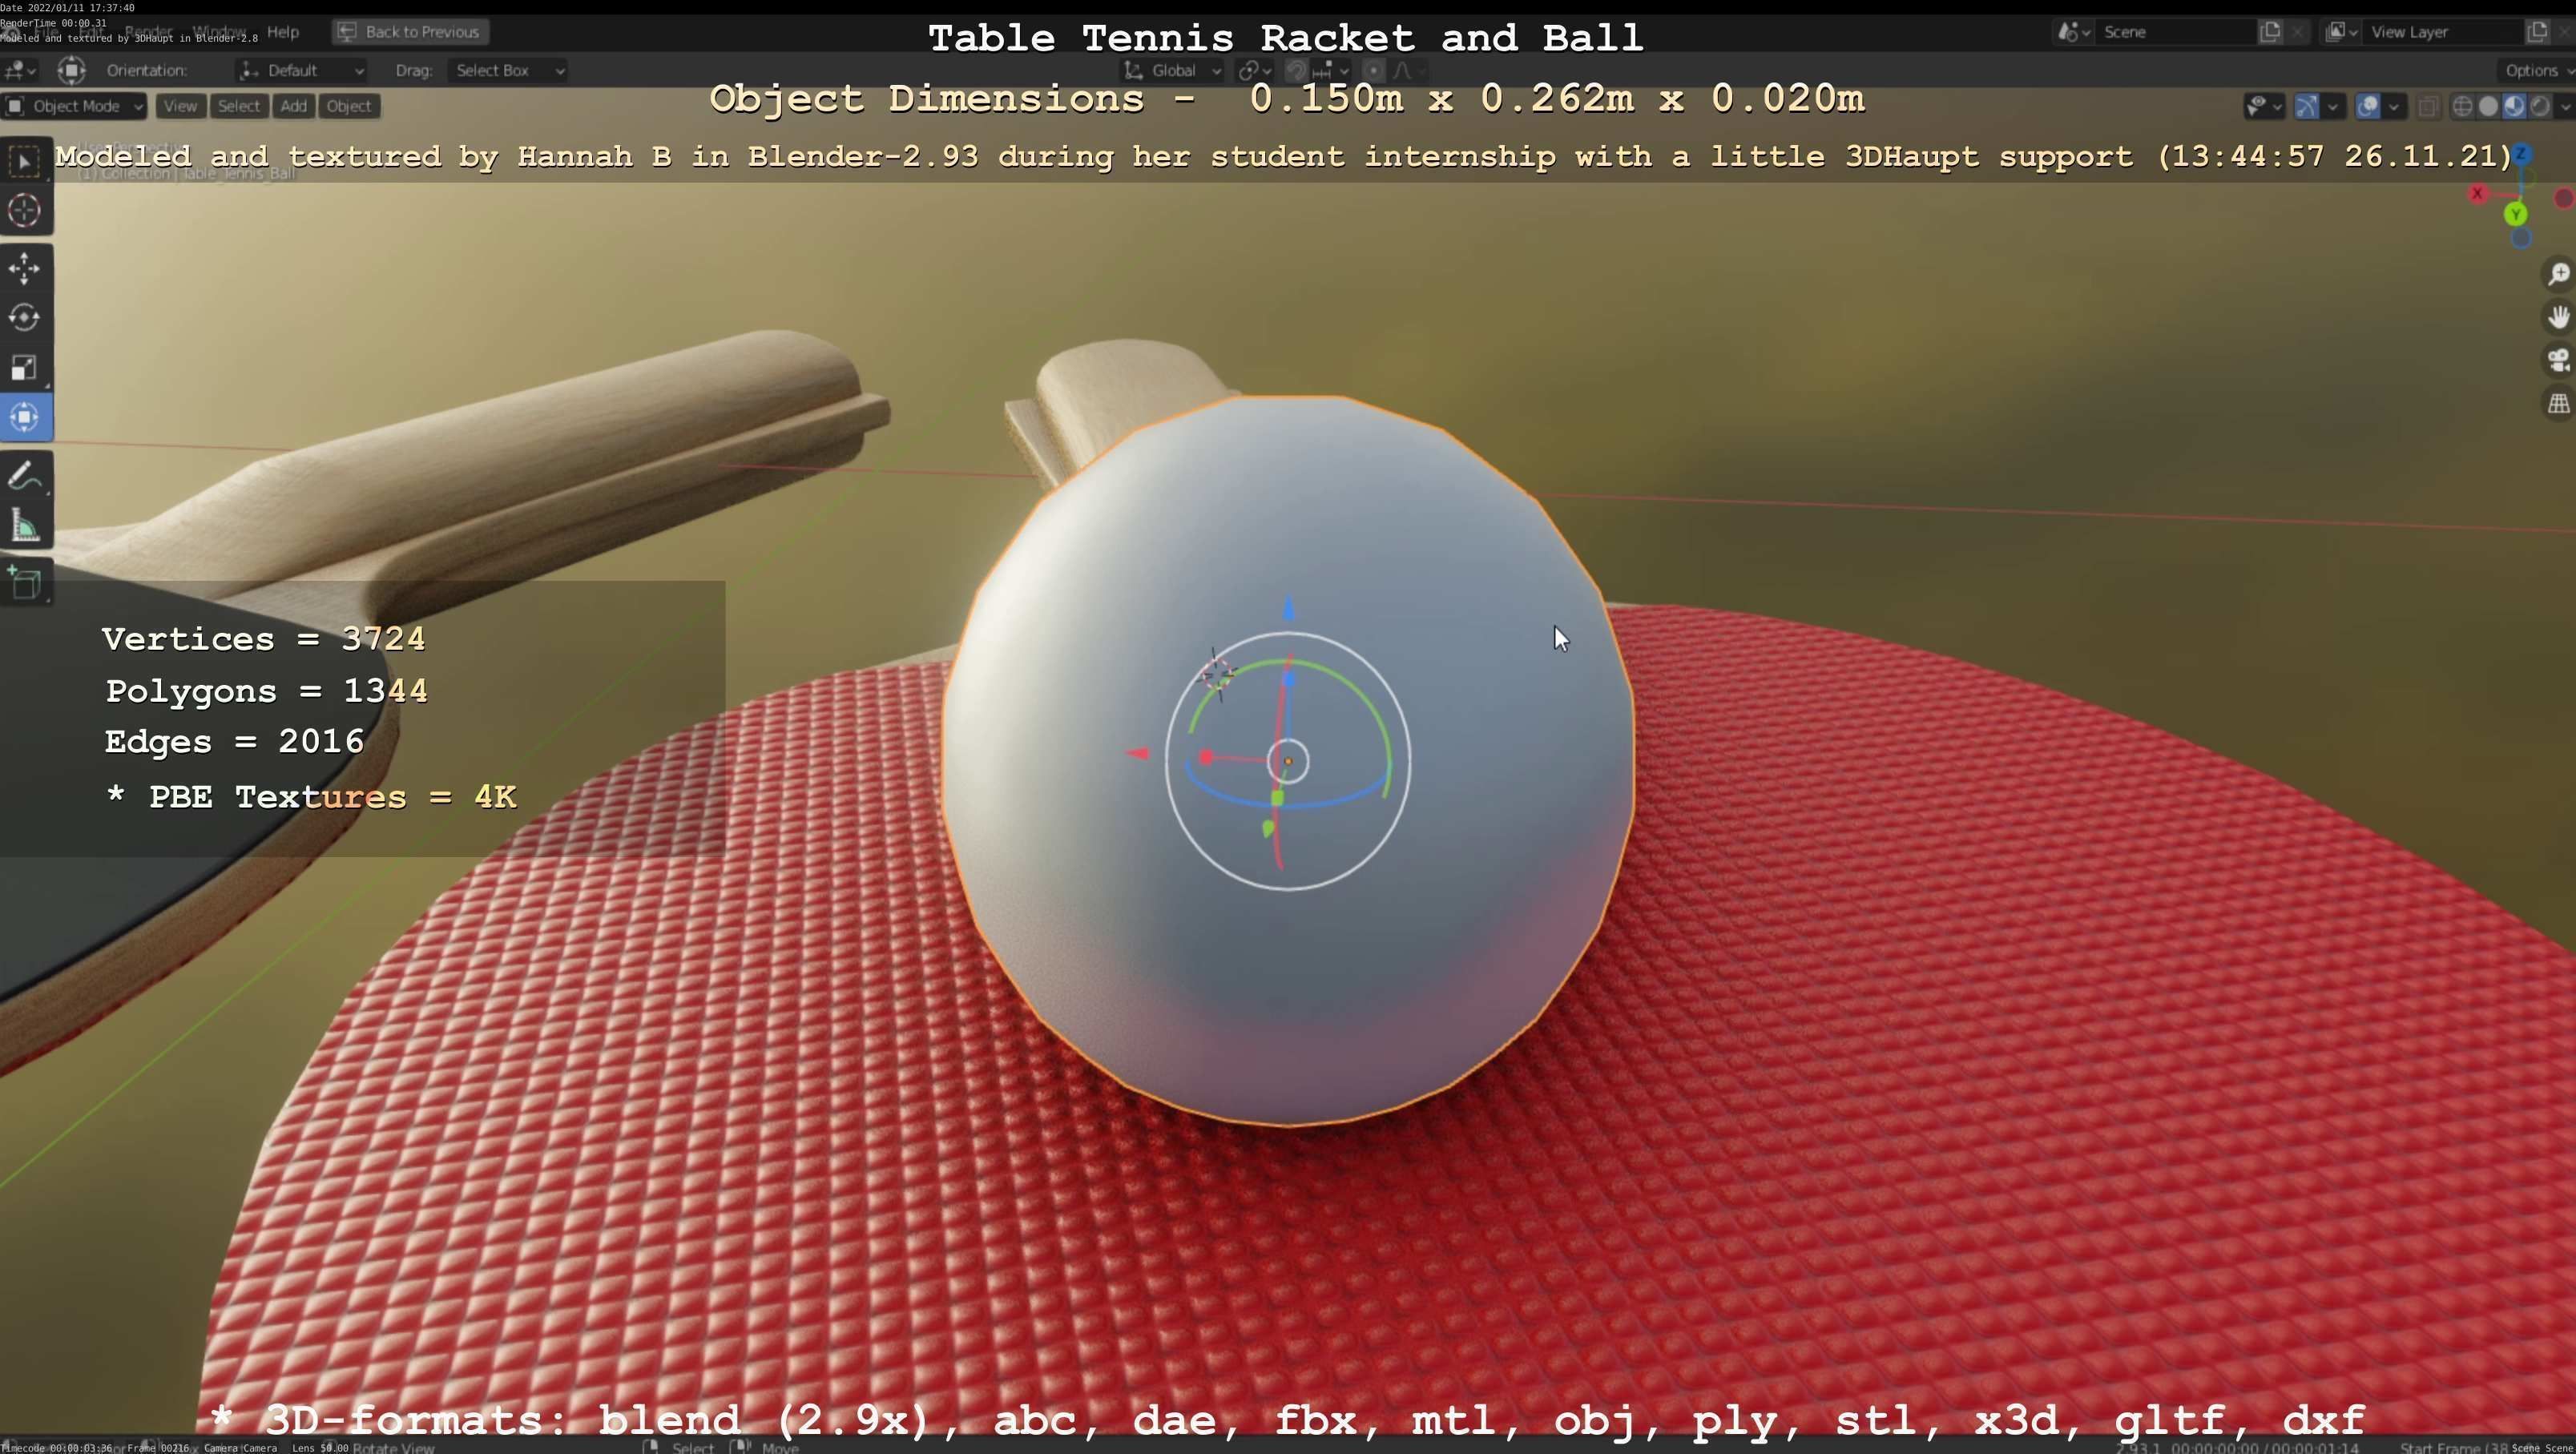Screen dimensions: 2576x1454
Task: Switch to wireframe viewport shading
Action: coord(2463,107)
